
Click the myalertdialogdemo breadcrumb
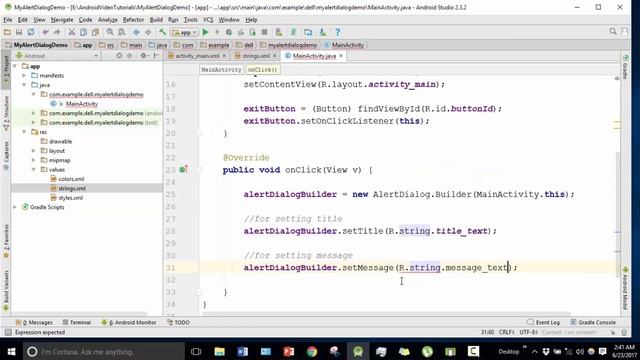[x=289, y=45]
